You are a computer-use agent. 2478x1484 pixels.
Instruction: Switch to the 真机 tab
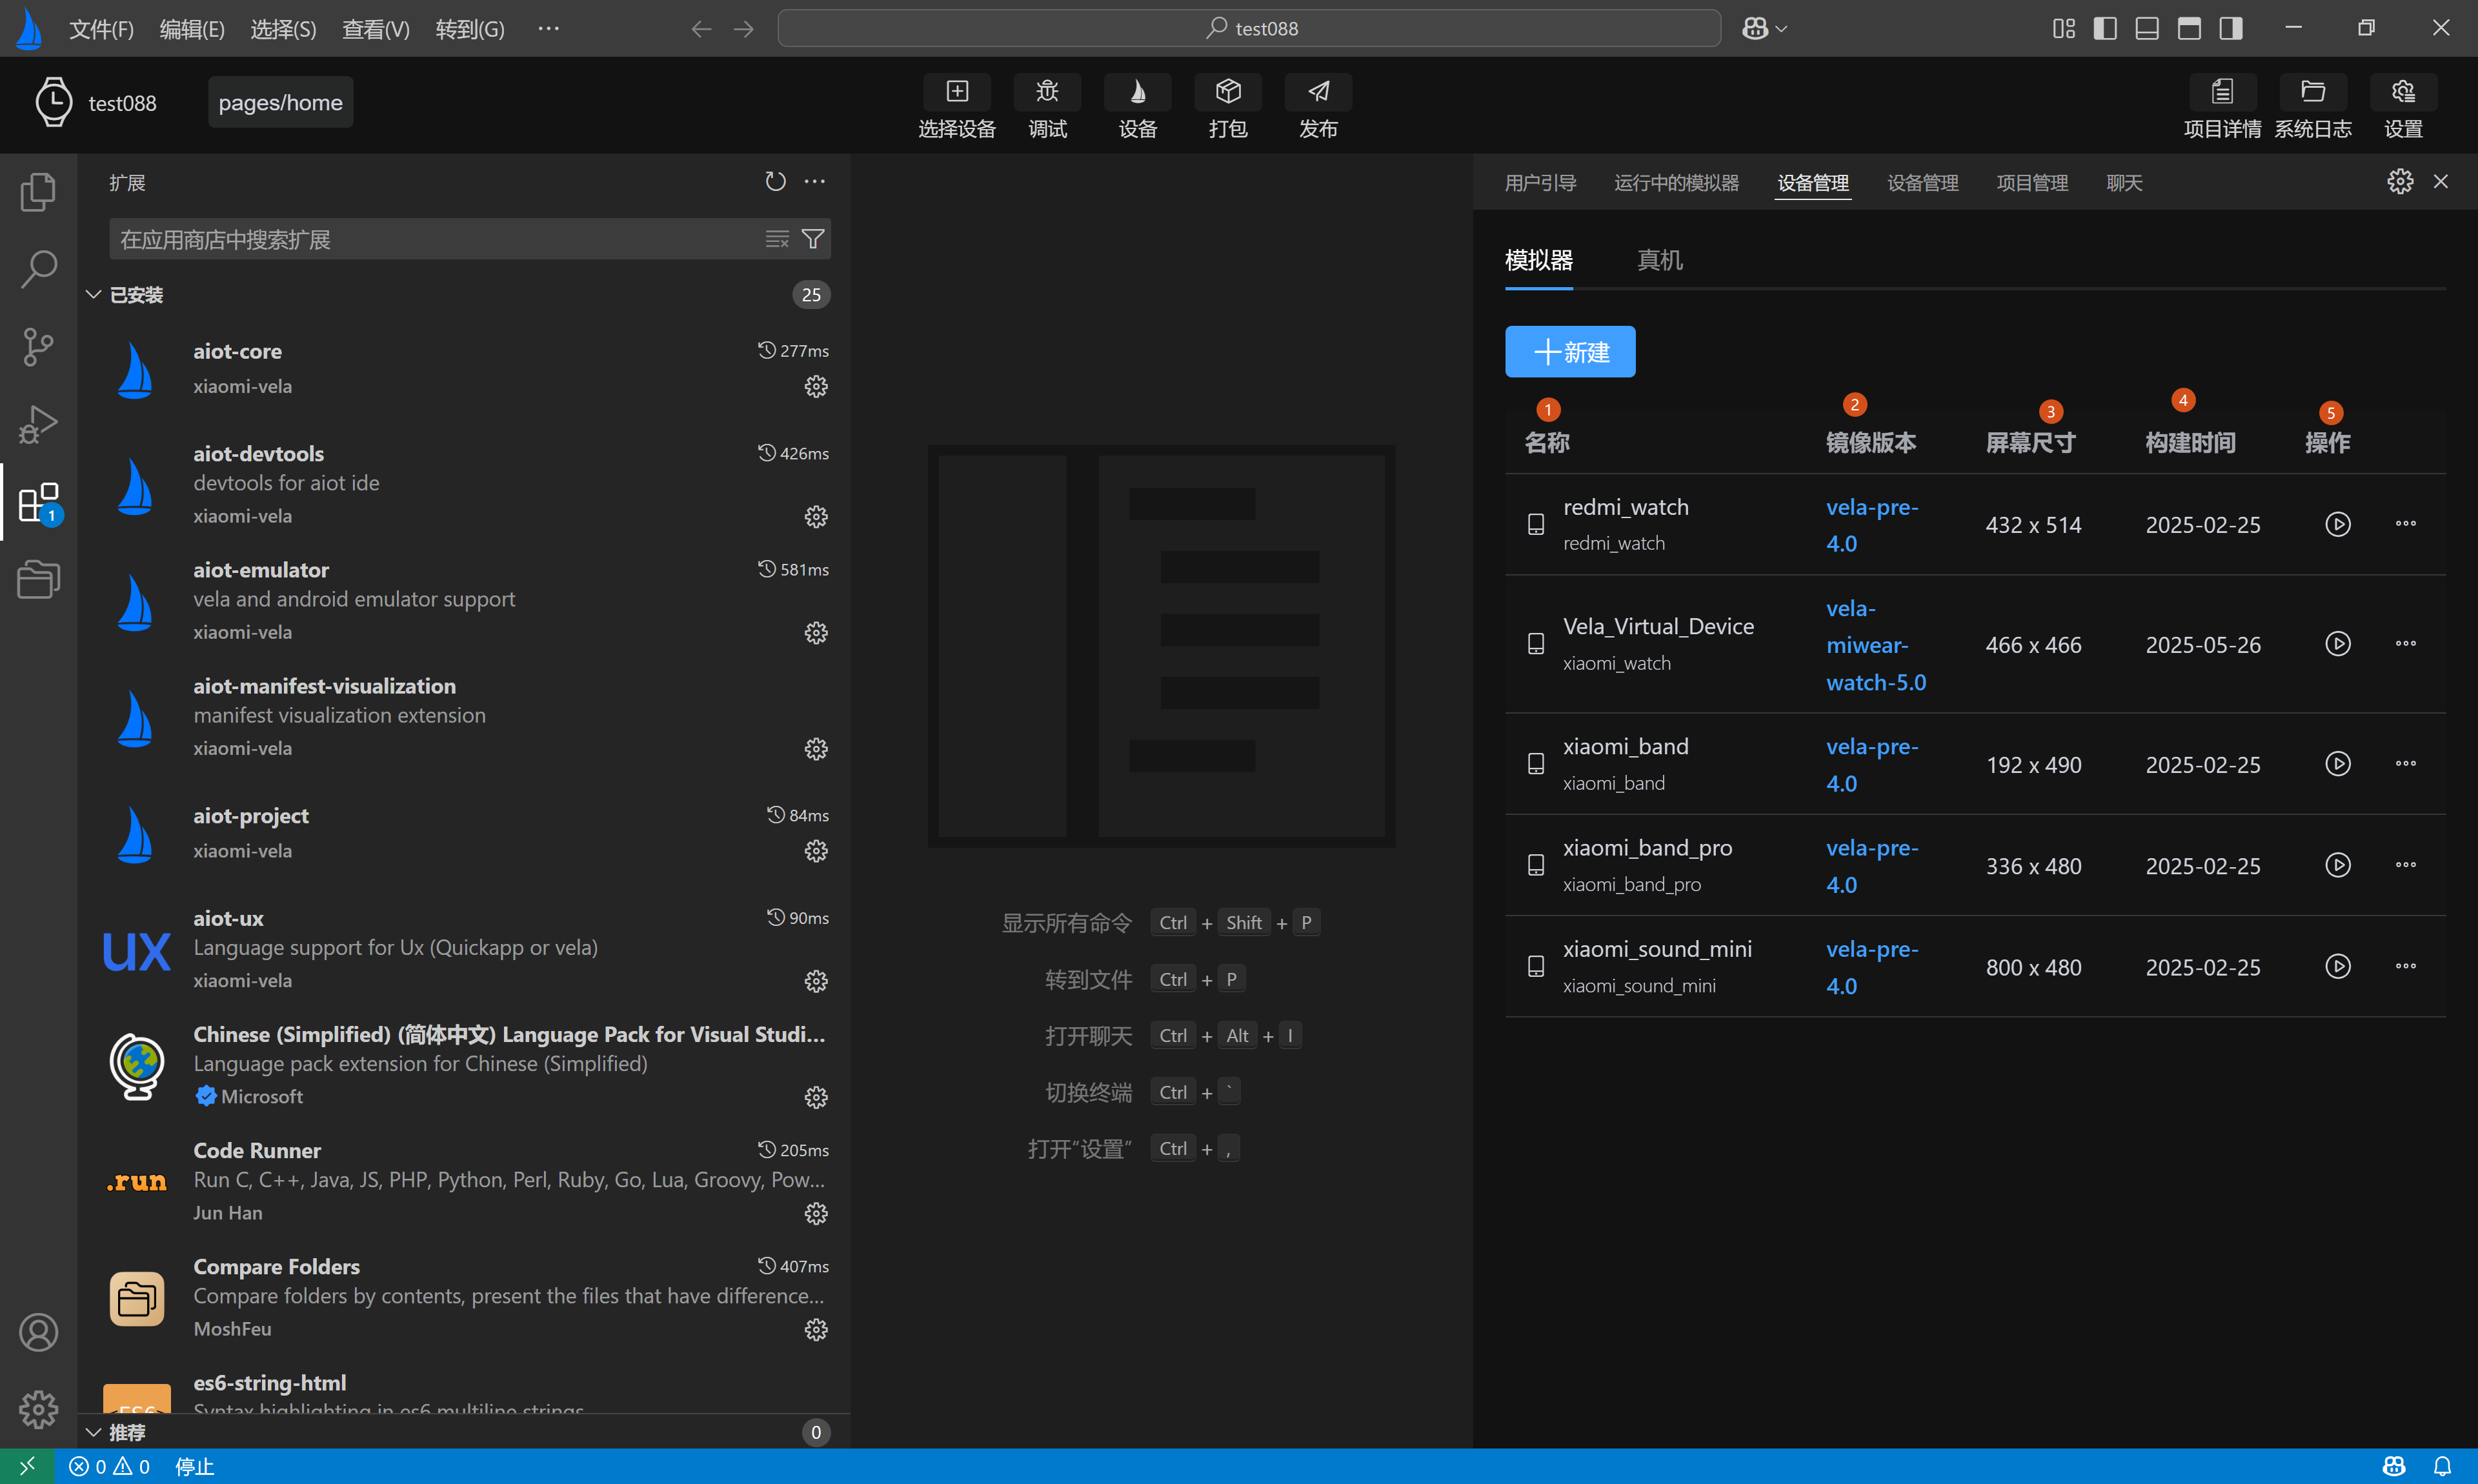coord(1659,260)
